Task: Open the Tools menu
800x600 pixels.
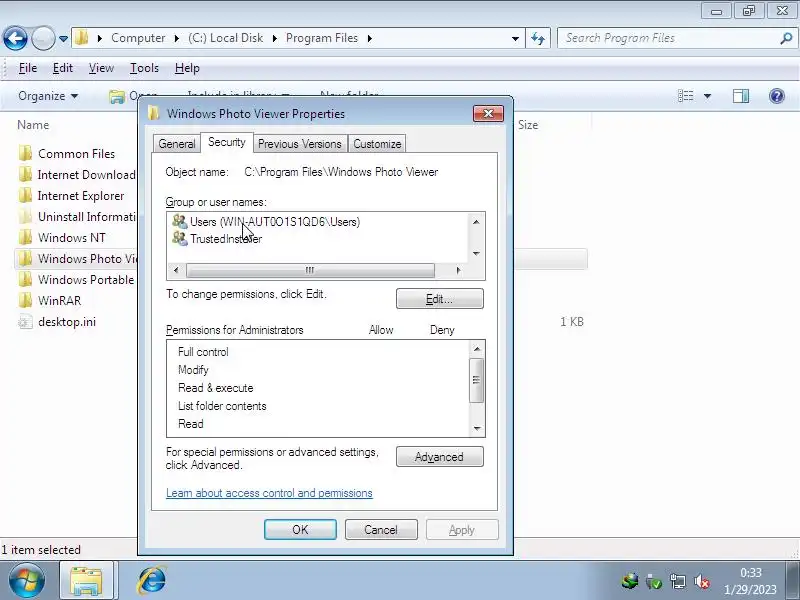Action: coord(144,68)
